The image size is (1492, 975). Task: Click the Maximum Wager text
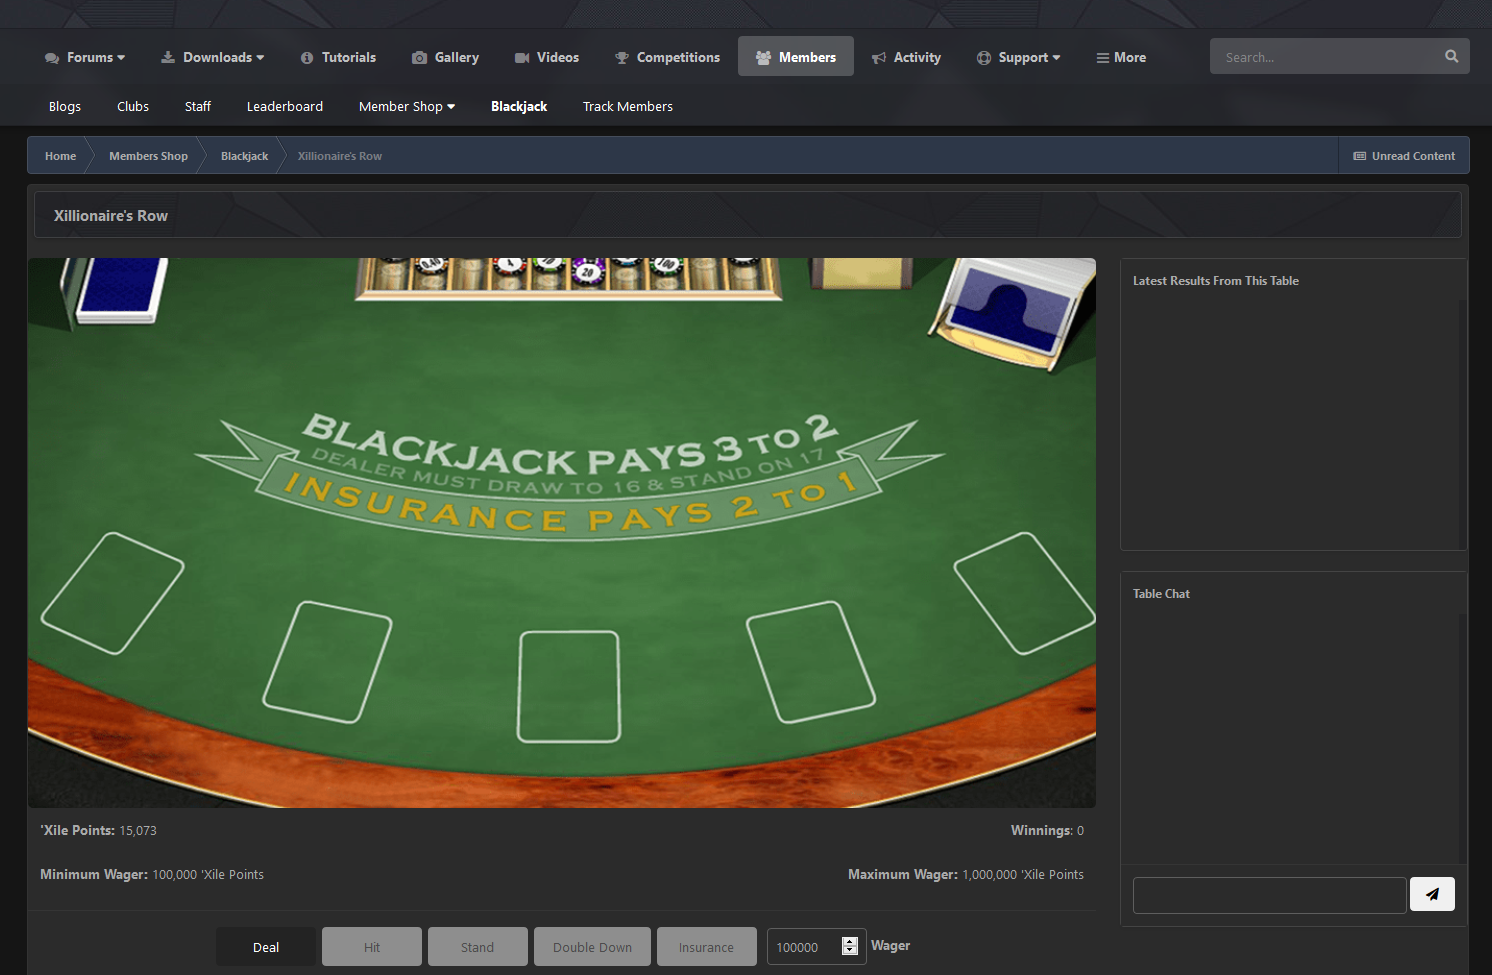(x=966, y=874)
